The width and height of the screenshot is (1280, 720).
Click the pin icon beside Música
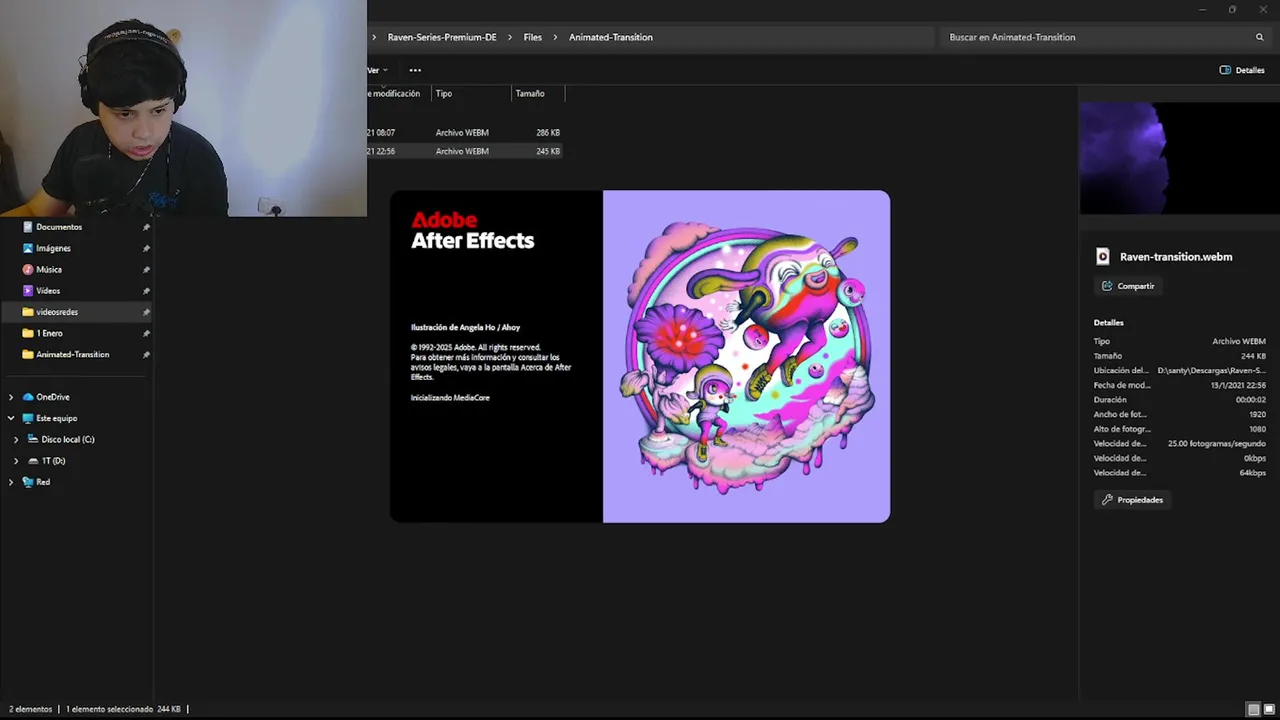click(146, 269)
